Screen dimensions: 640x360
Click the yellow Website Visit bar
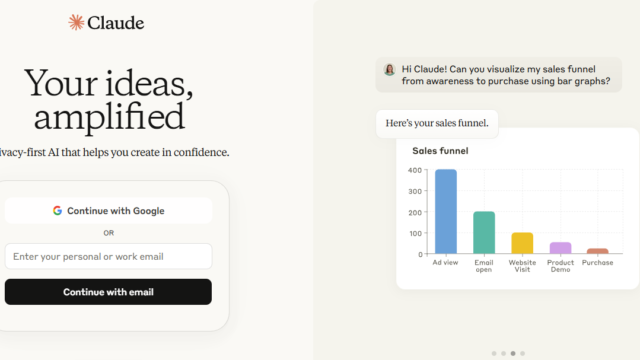coord(522,243)
